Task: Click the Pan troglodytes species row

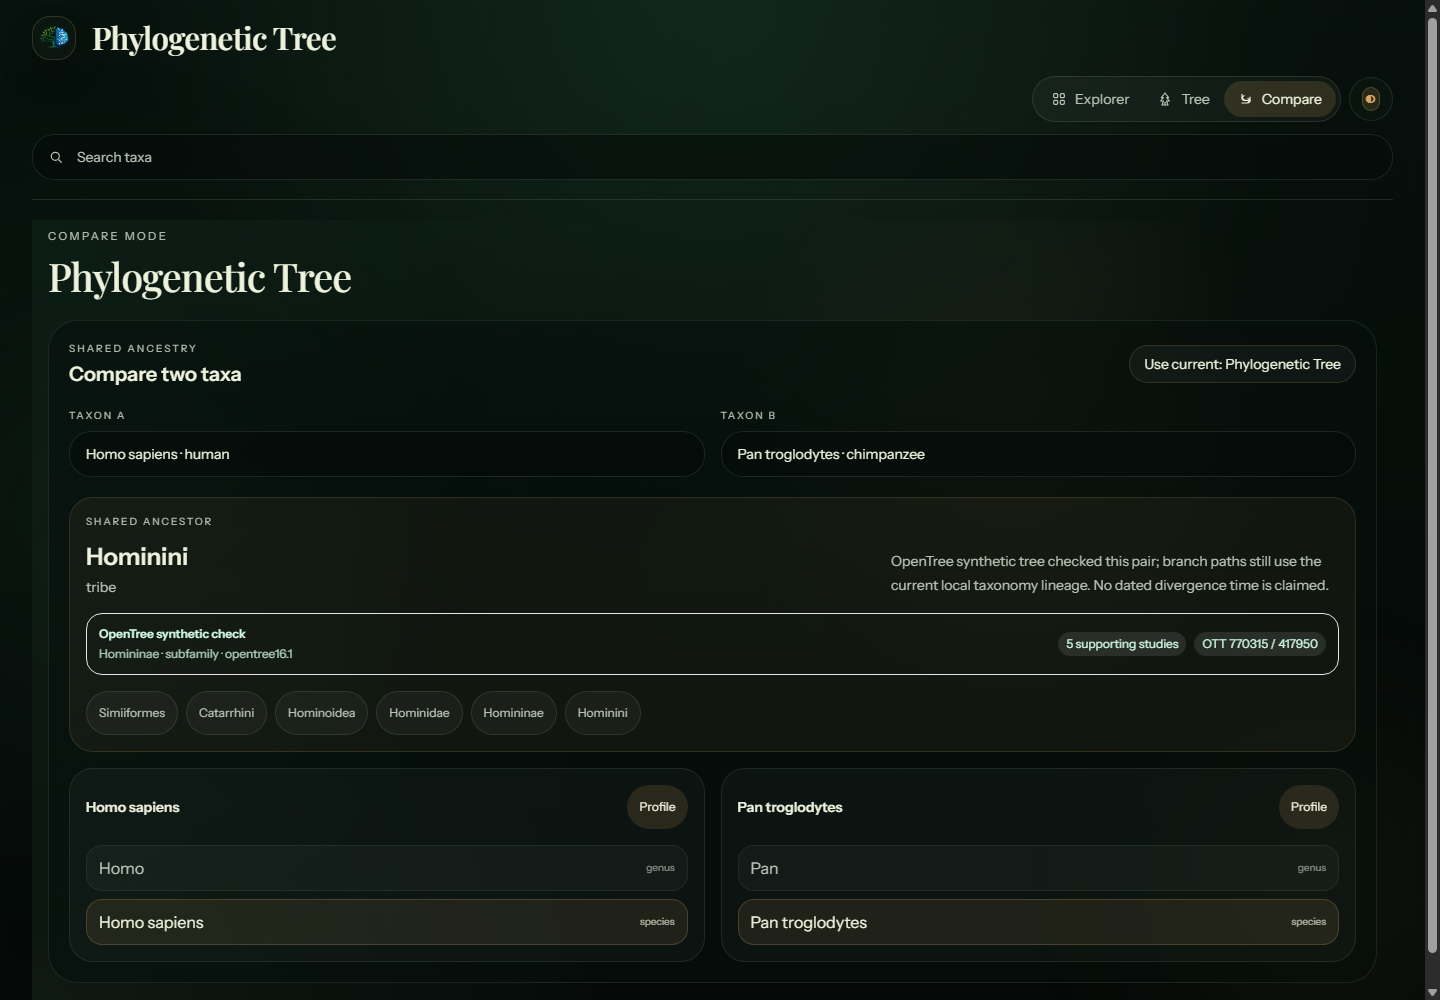Action: tap(1038, 922)
